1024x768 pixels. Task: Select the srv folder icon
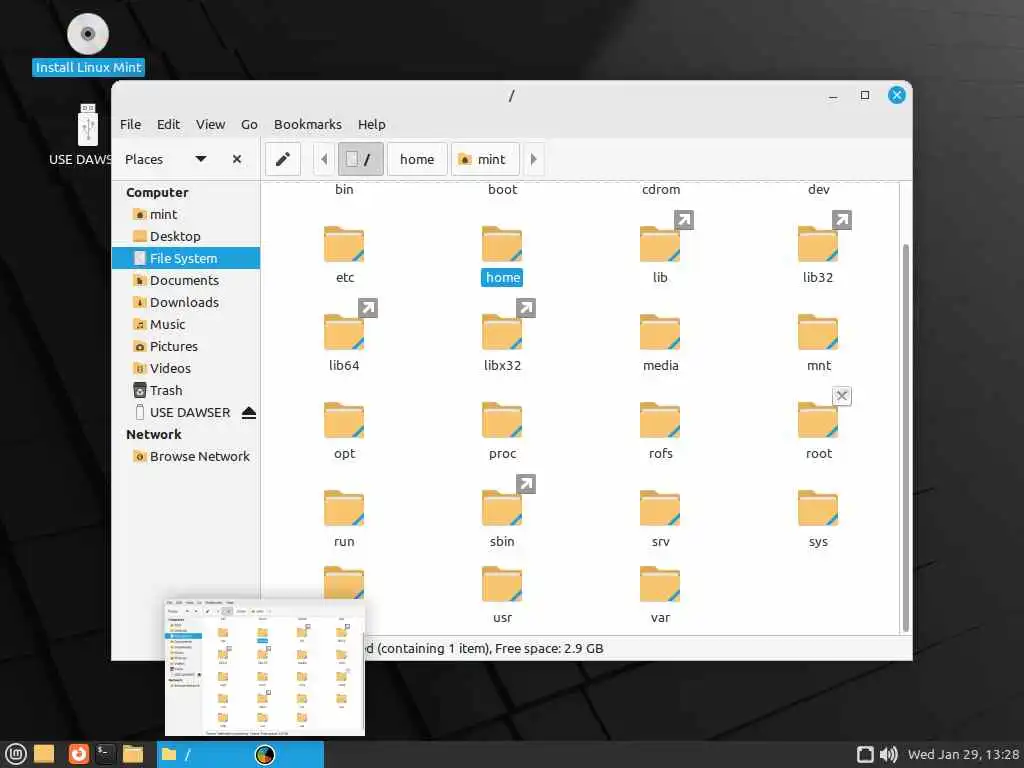coord(660,509)
